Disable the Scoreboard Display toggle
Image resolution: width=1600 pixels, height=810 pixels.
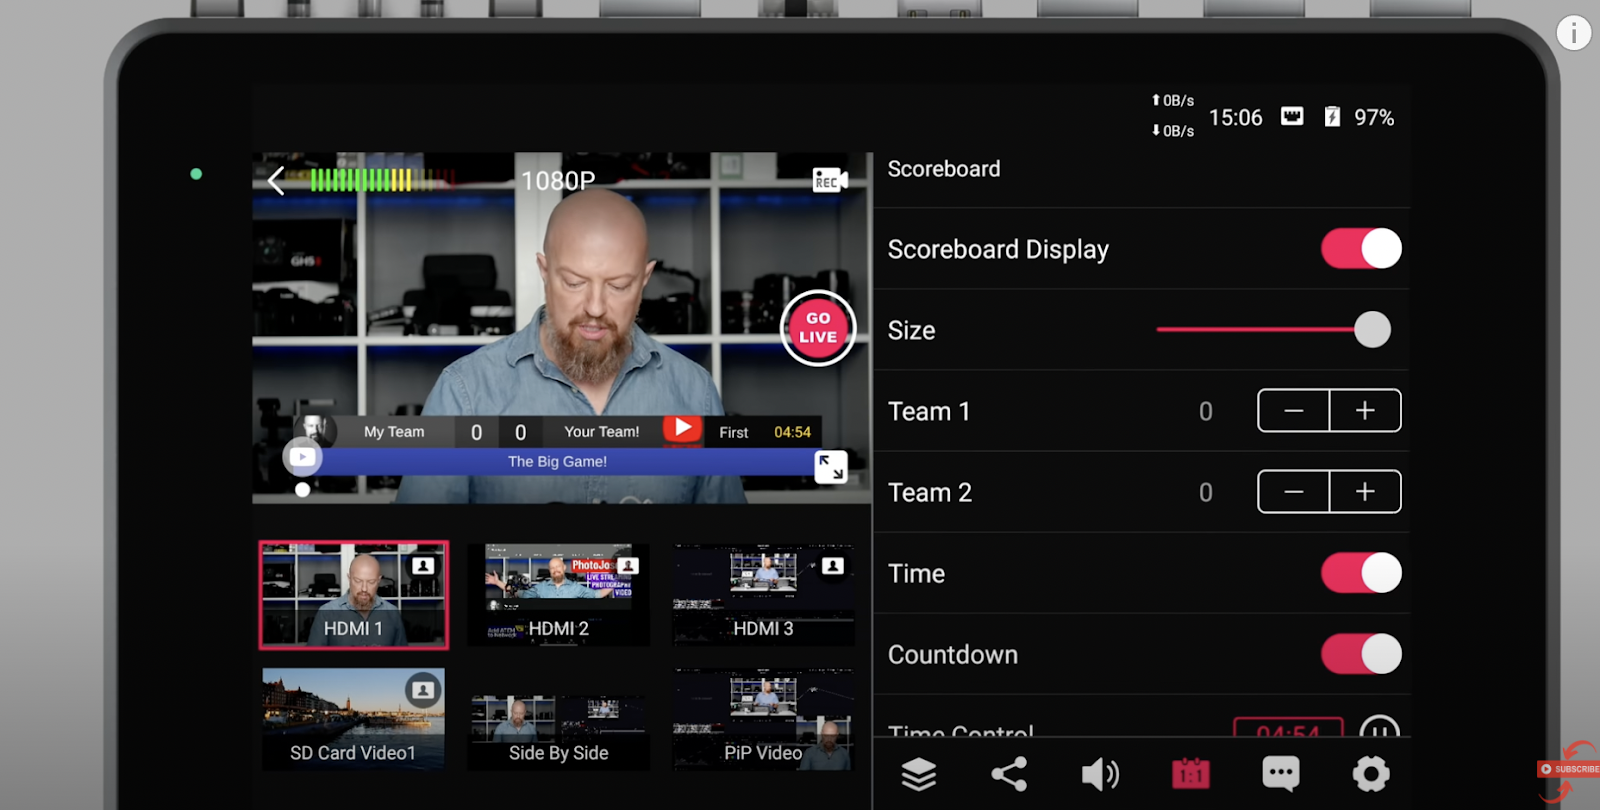pyautogui.click(x=1361, y=249)
